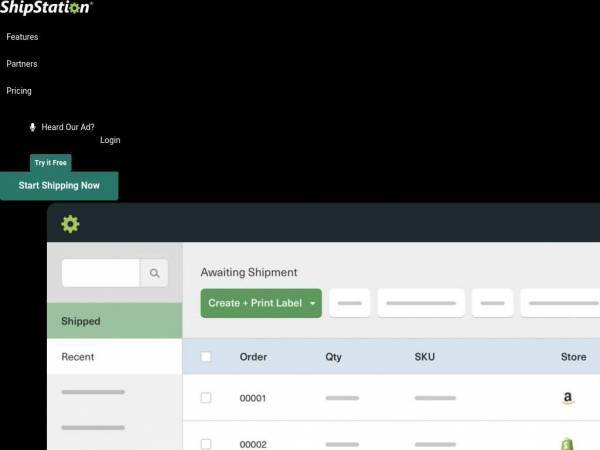Click the magnifier search icon
Viewport: 600px width, 450px height.
tap(154, 273)
